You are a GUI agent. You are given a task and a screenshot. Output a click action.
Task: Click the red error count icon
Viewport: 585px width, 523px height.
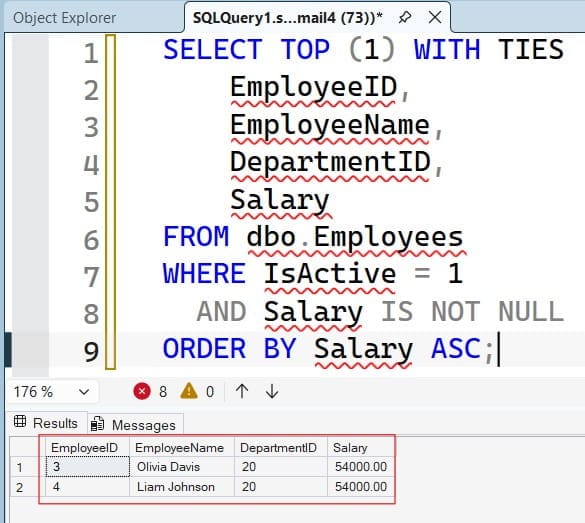(142, 391)
